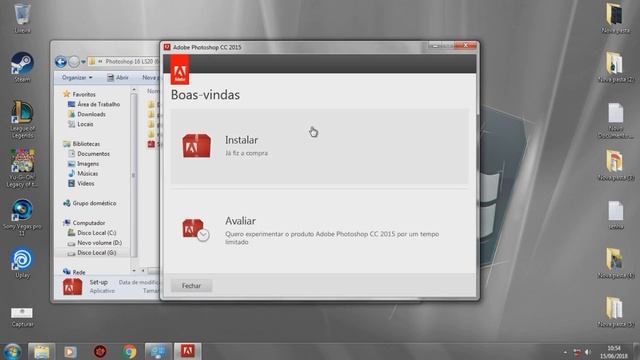Choose the Instalar option in Adobe installer
The height and width of the screenshot is (360, 640).
click(x=320, y=147)
